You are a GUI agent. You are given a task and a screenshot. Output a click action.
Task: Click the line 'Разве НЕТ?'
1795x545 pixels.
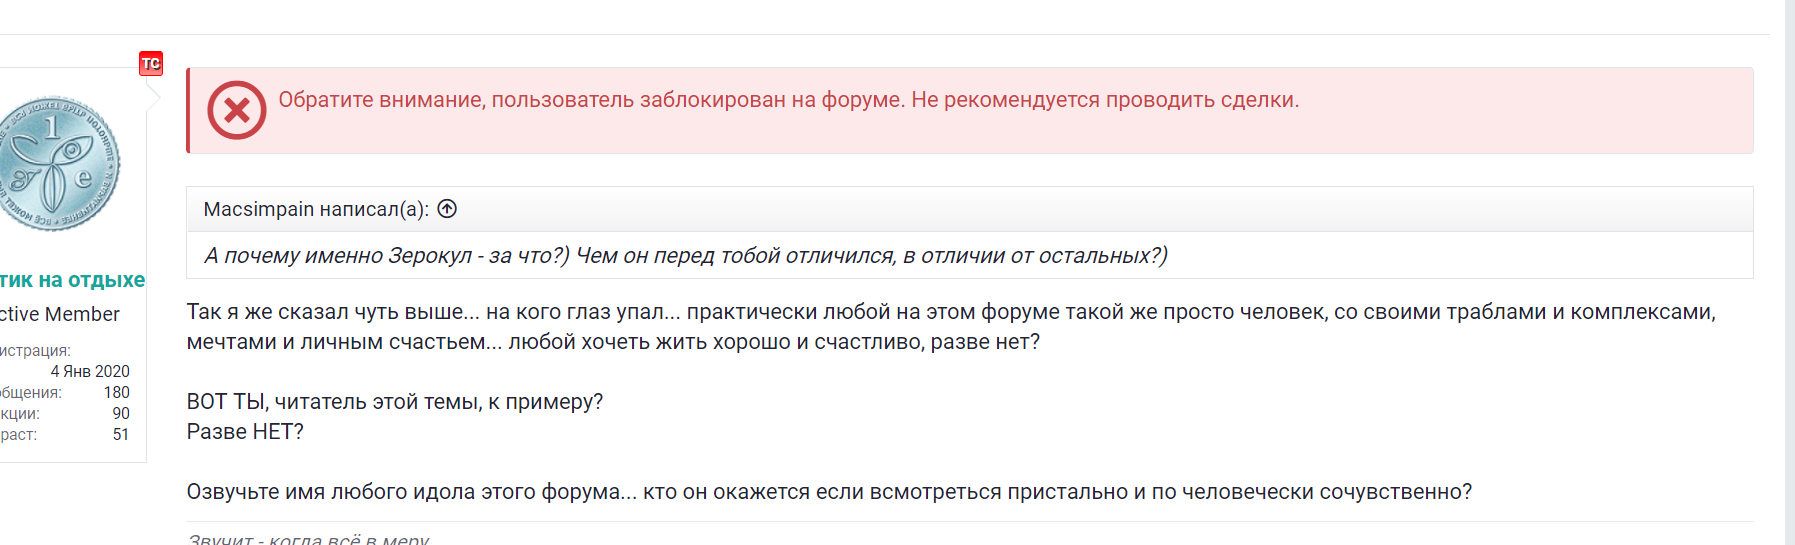[x=245, y=432]
